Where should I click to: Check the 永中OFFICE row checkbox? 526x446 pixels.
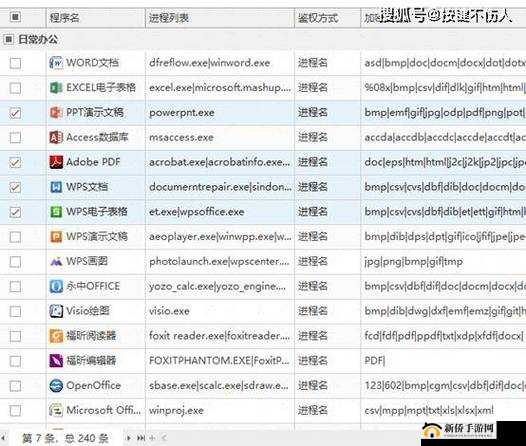(x=15, y=287)
